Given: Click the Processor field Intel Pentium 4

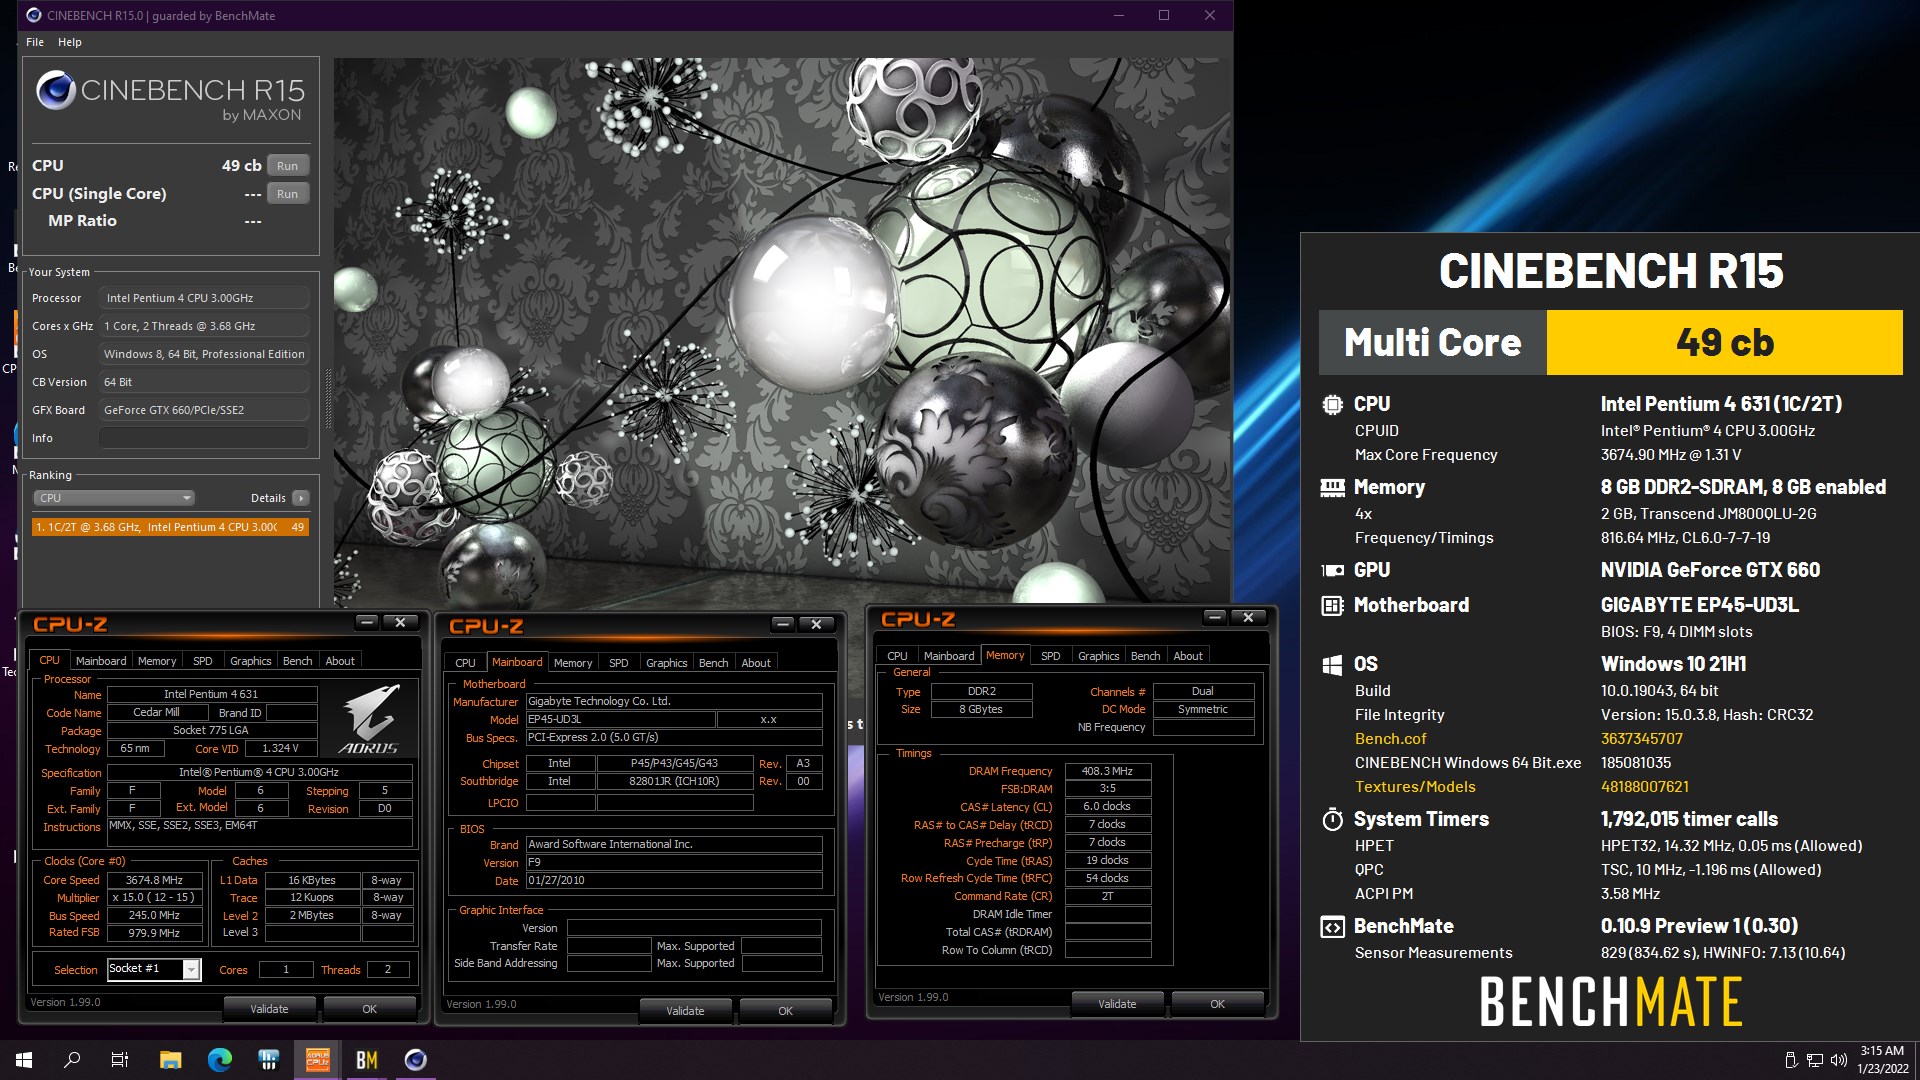Looking at the screenshot, I should (204, 298).
